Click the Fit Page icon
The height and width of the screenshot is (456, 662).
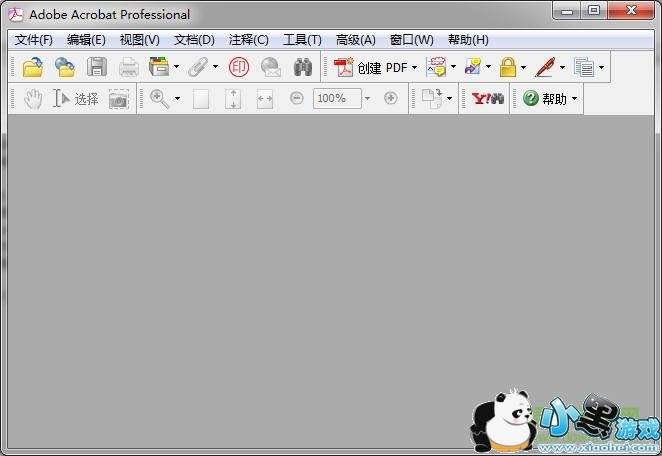tap(233, 99)
